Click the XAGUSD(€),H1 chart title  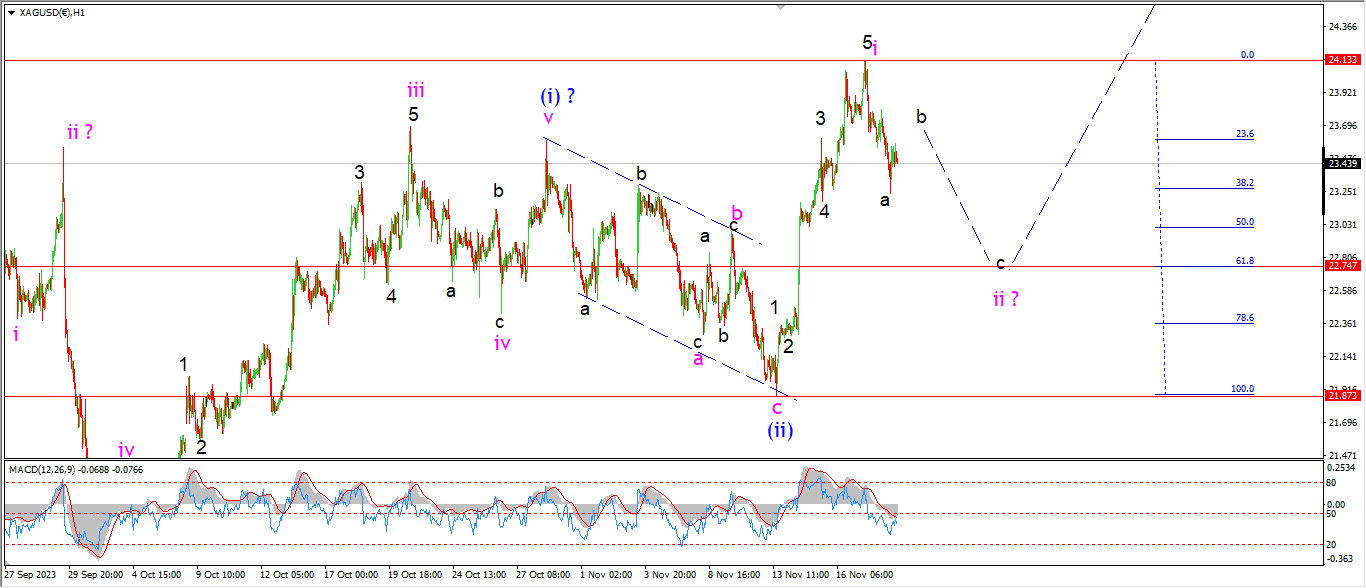(x=56, y=12)
